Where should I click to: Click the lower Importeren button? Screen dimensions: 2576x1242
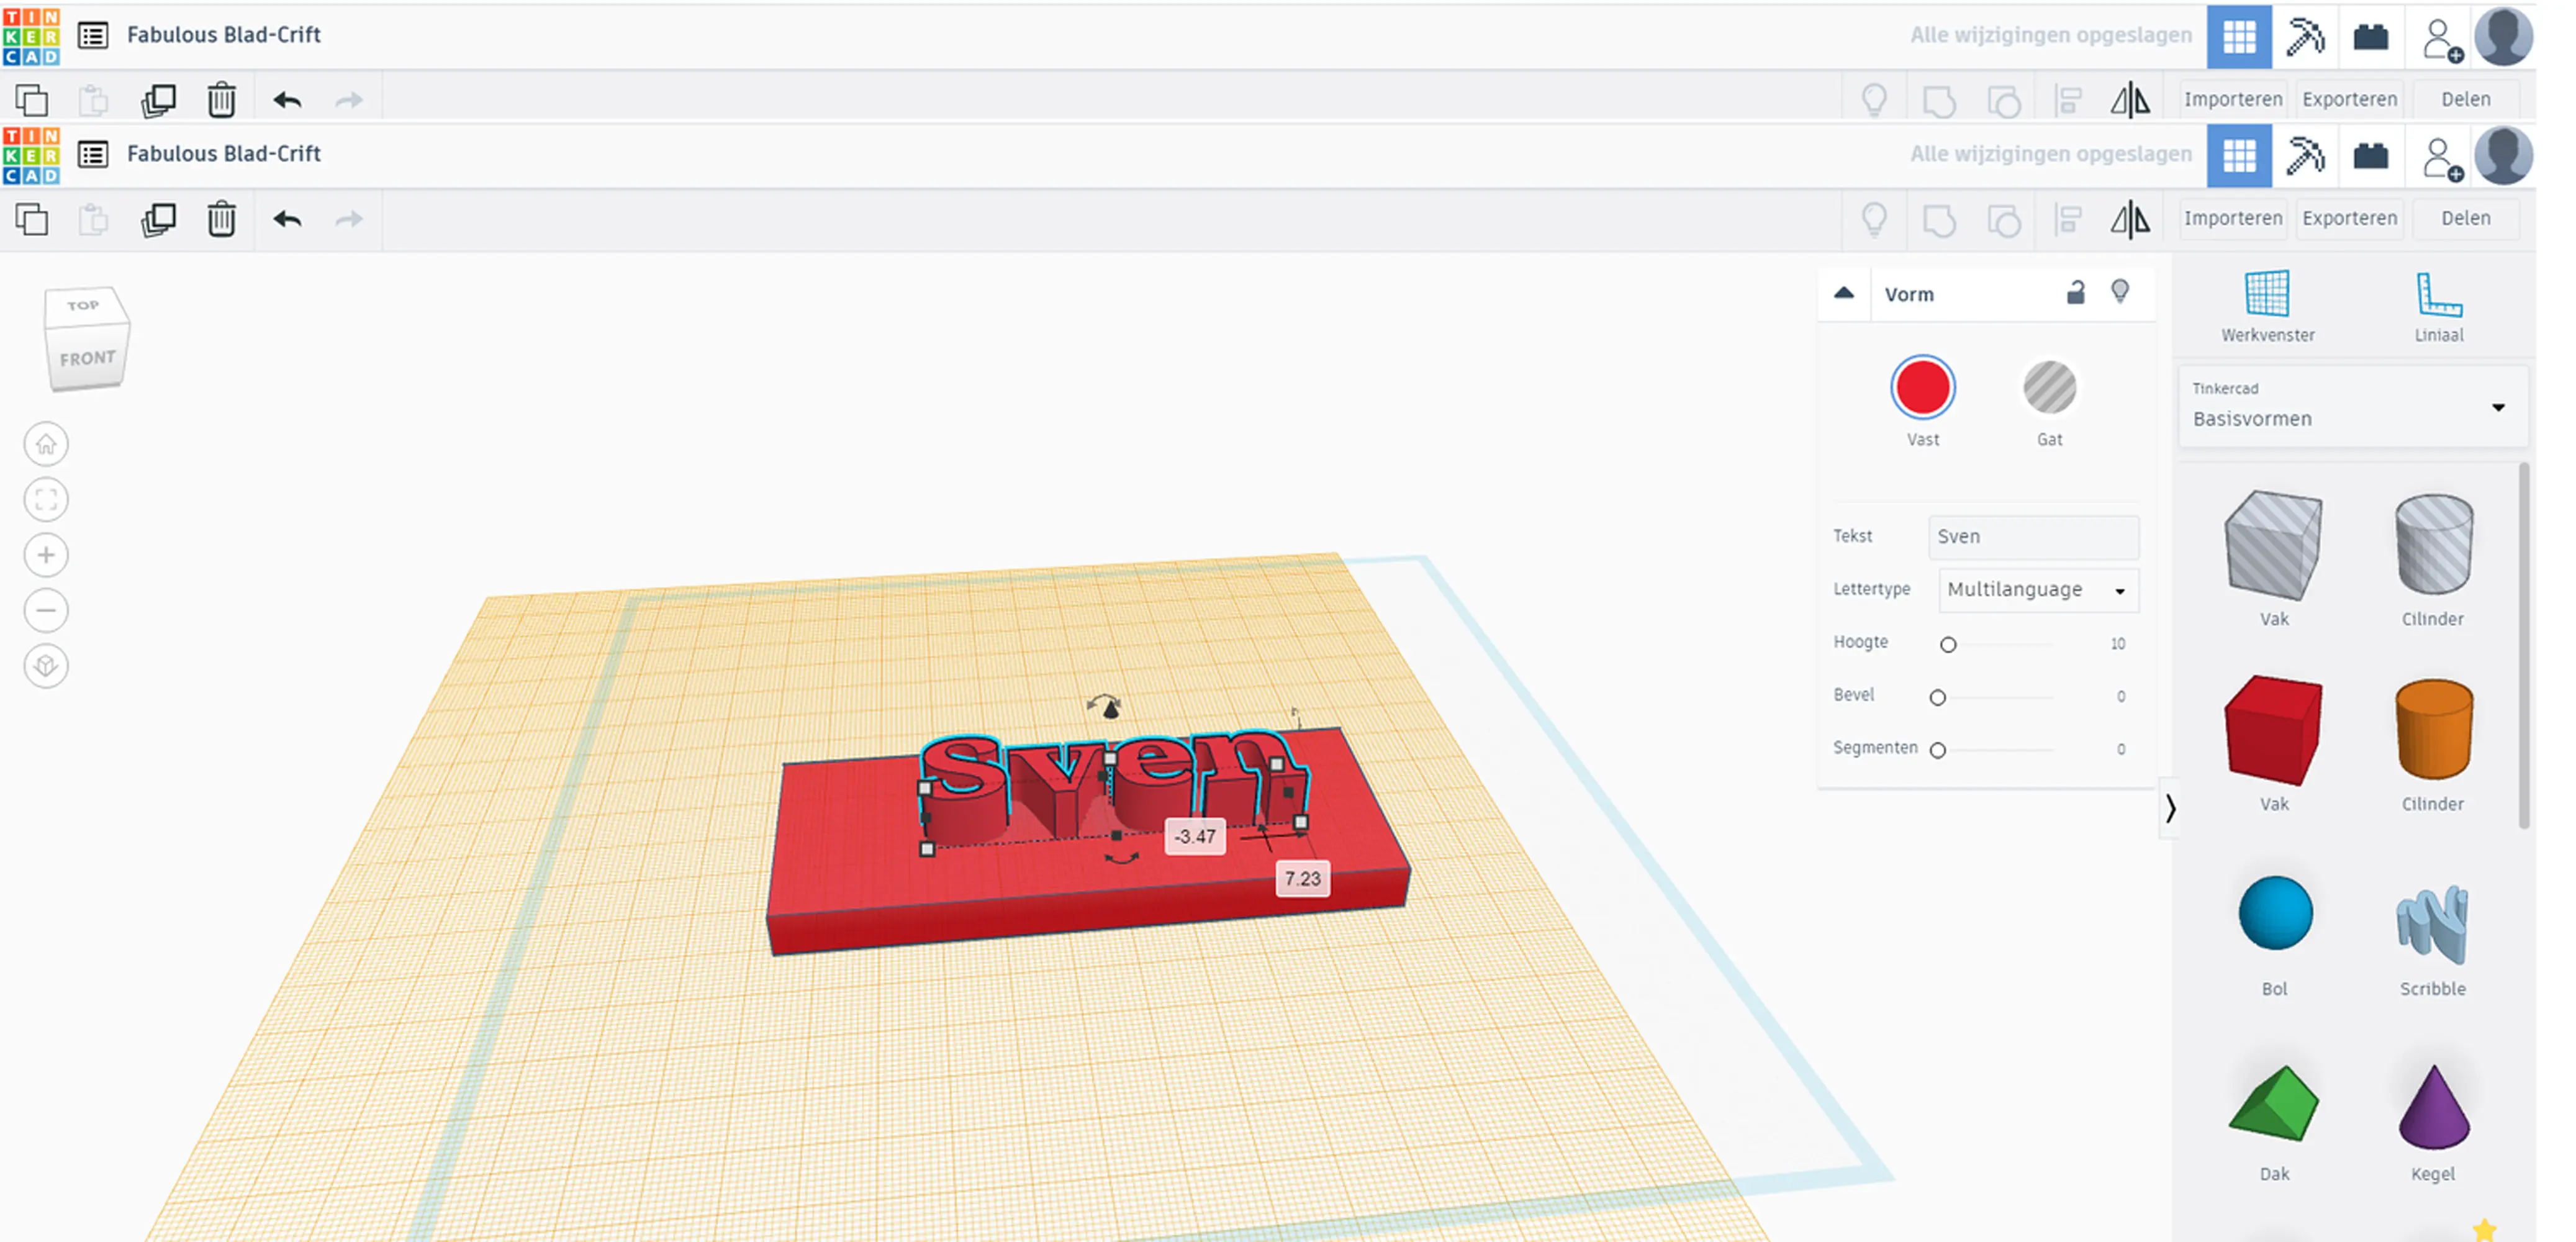tap(2232, 218)
